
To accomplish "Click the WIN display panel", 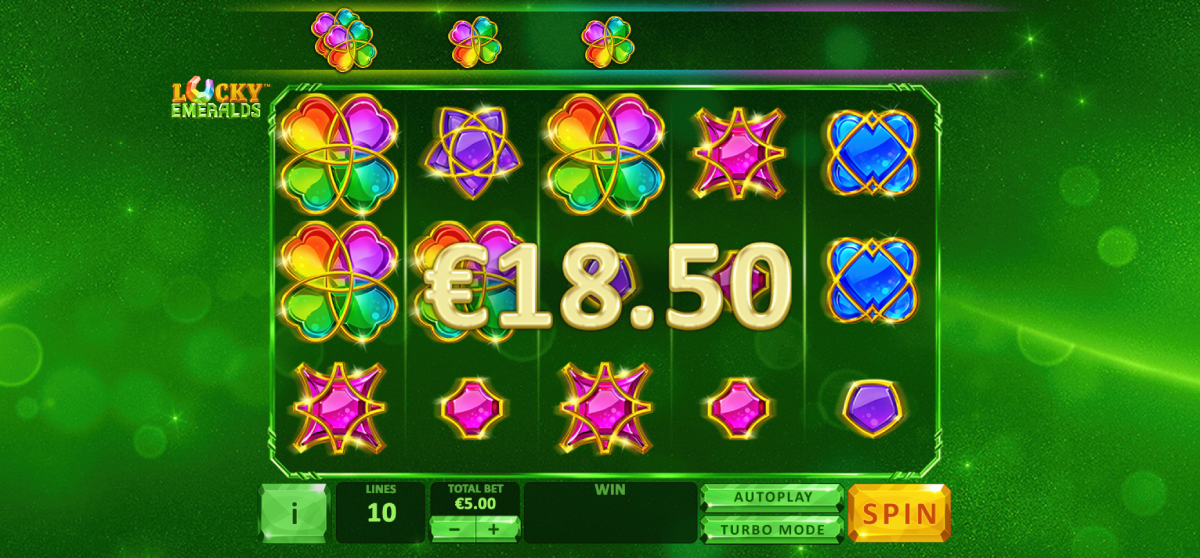I will 610,513.
